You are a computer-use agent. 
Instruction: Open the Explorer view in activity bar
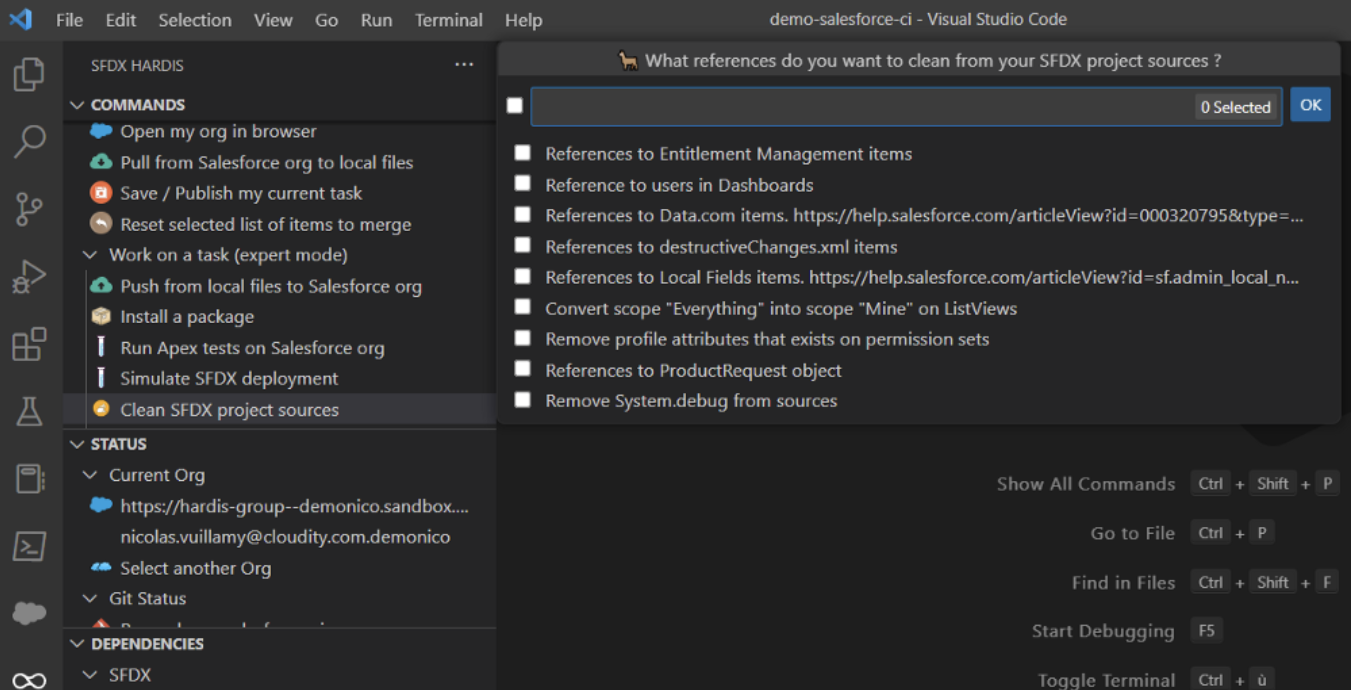[x=29, y=75]
